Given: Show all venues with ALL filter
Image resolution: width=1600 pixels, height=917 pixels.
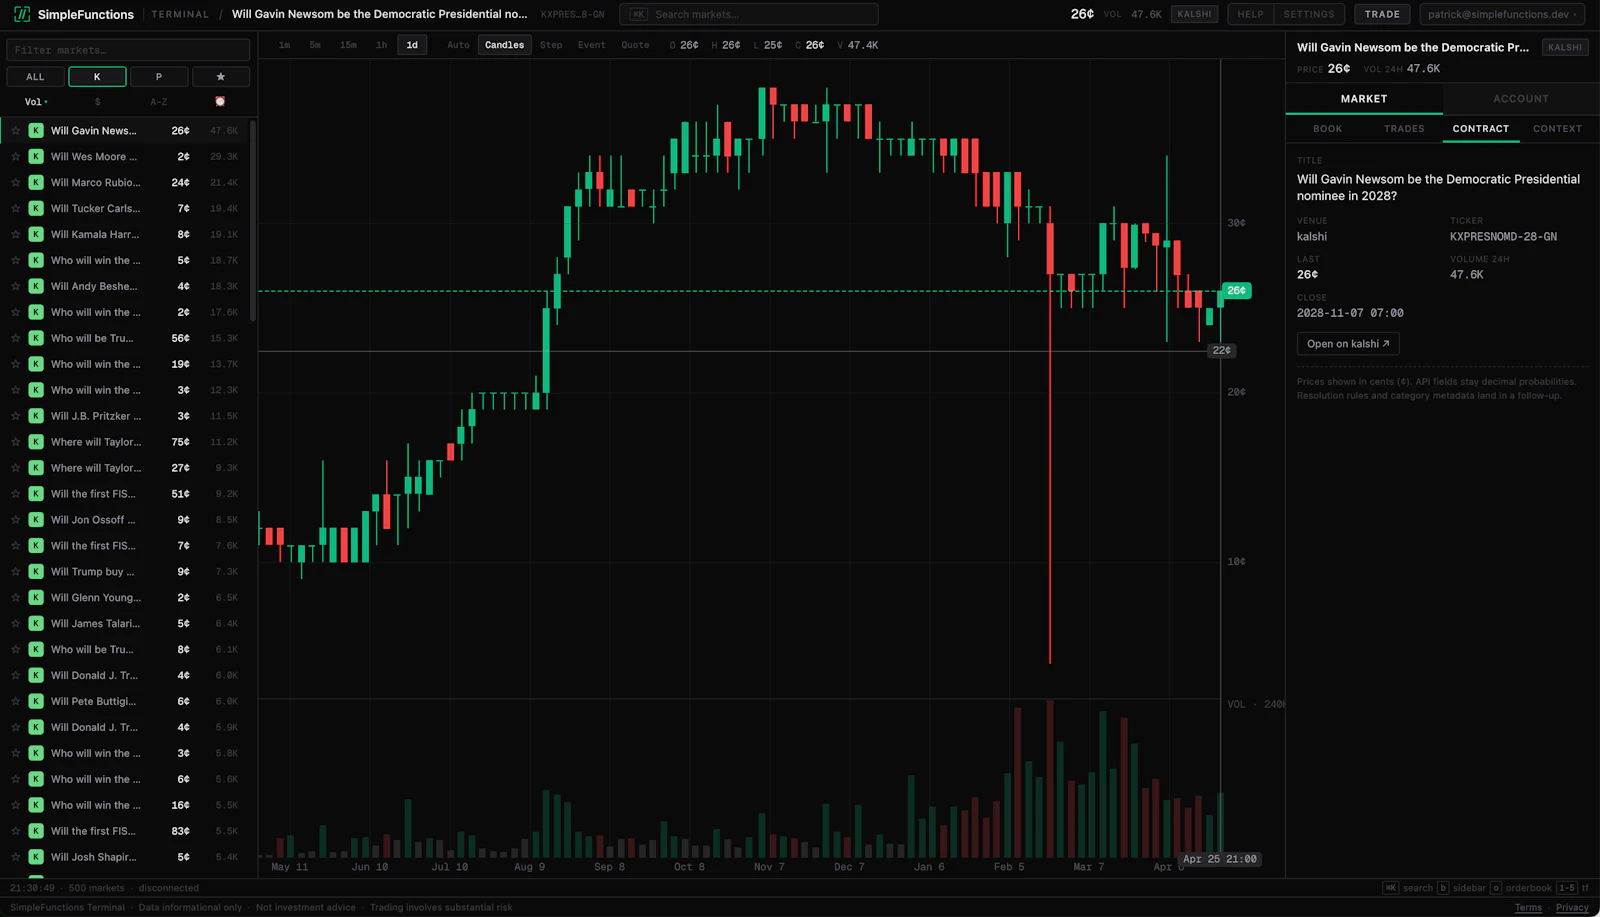Looking at the screenshot, I should tap(35, 77).
